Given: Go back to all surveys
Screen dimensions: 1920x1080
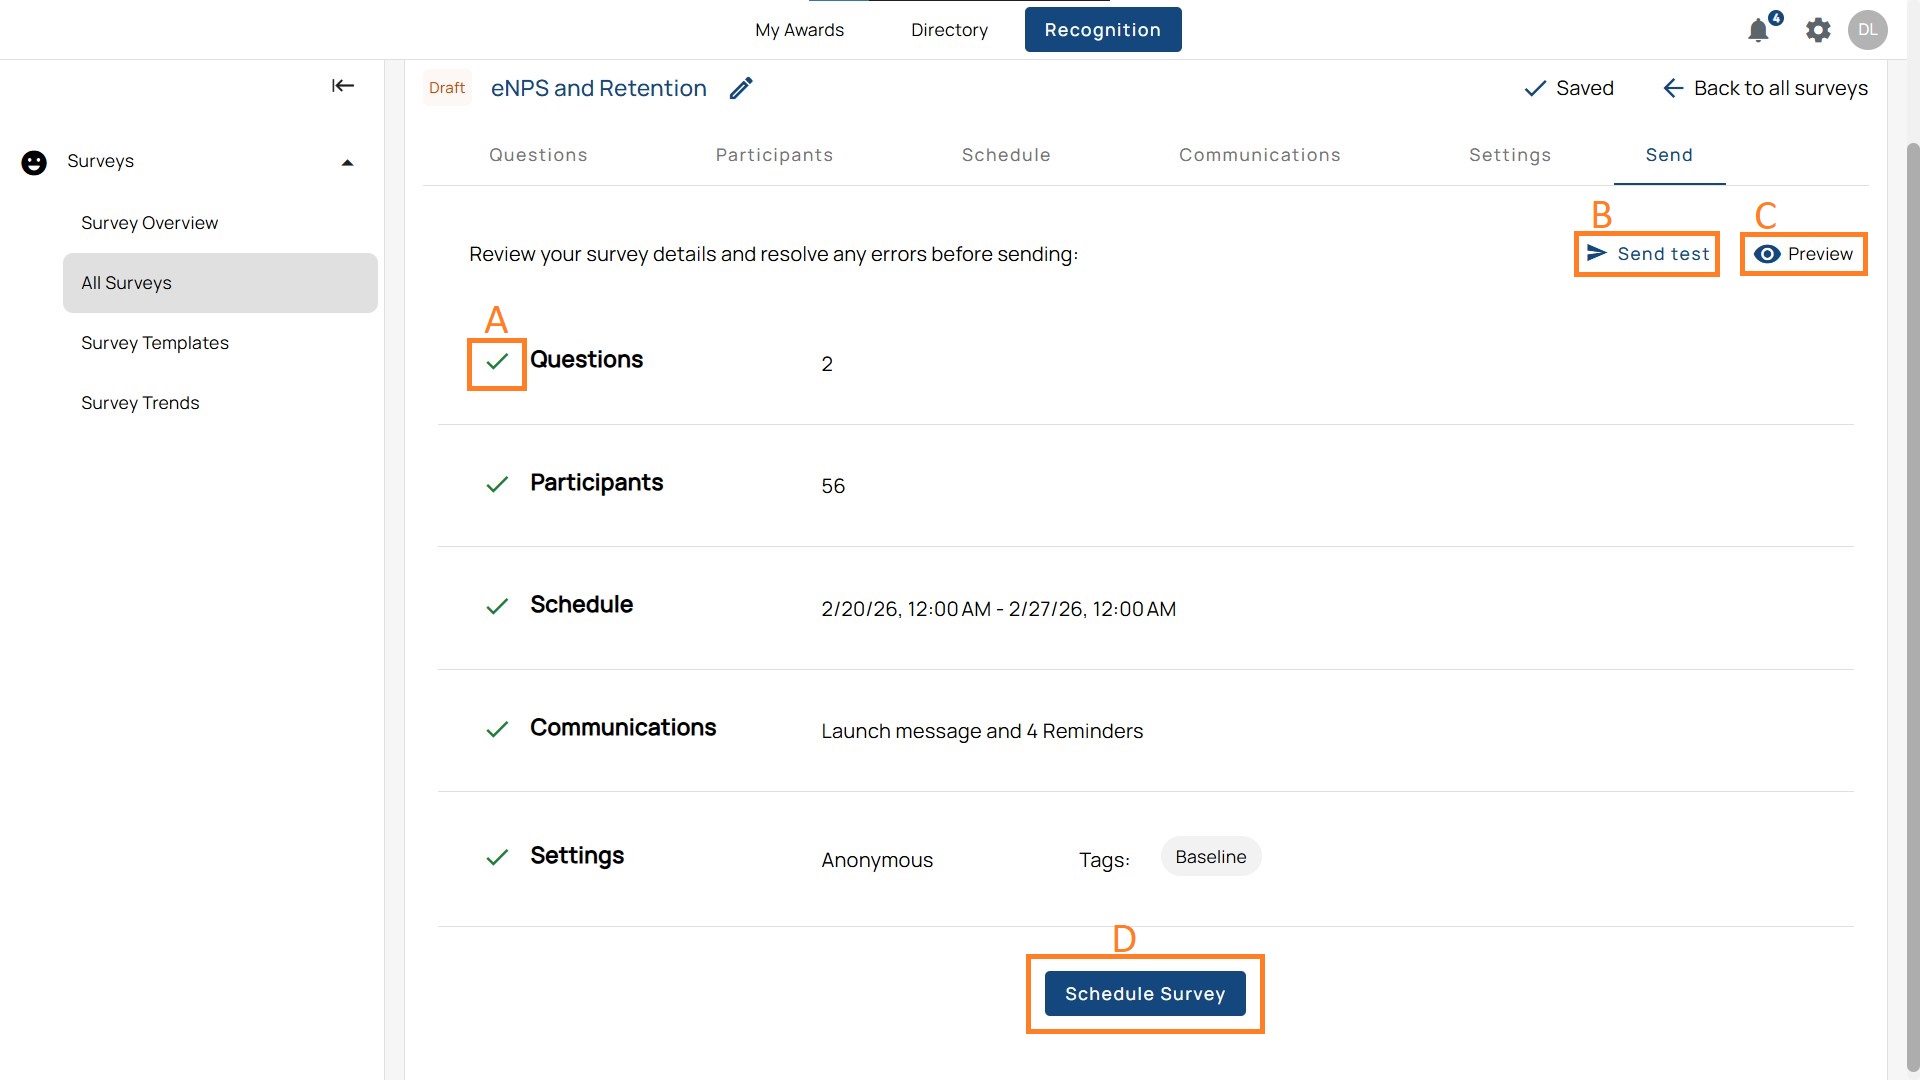Looking at the screenshot, I should (1765, 88).
